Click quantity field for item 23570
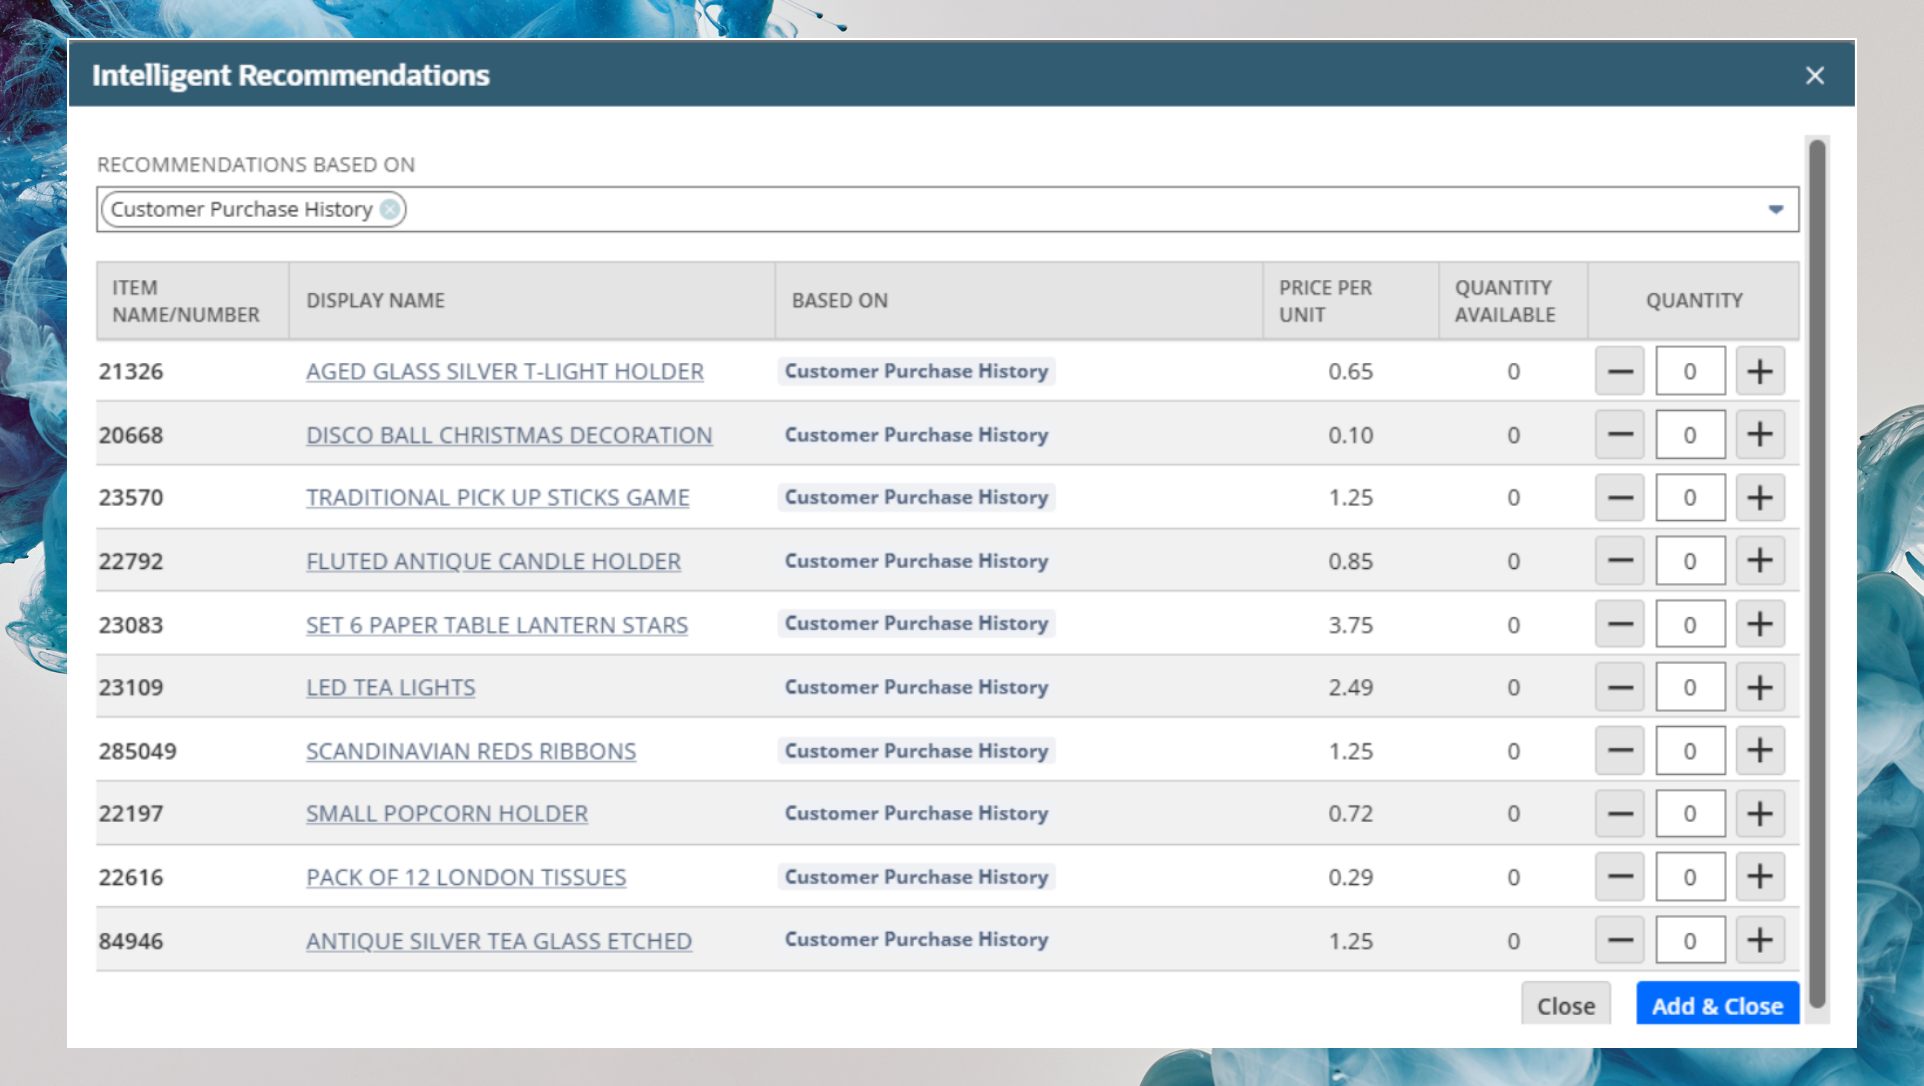 pyautogui.click(x=1690, y=497)
